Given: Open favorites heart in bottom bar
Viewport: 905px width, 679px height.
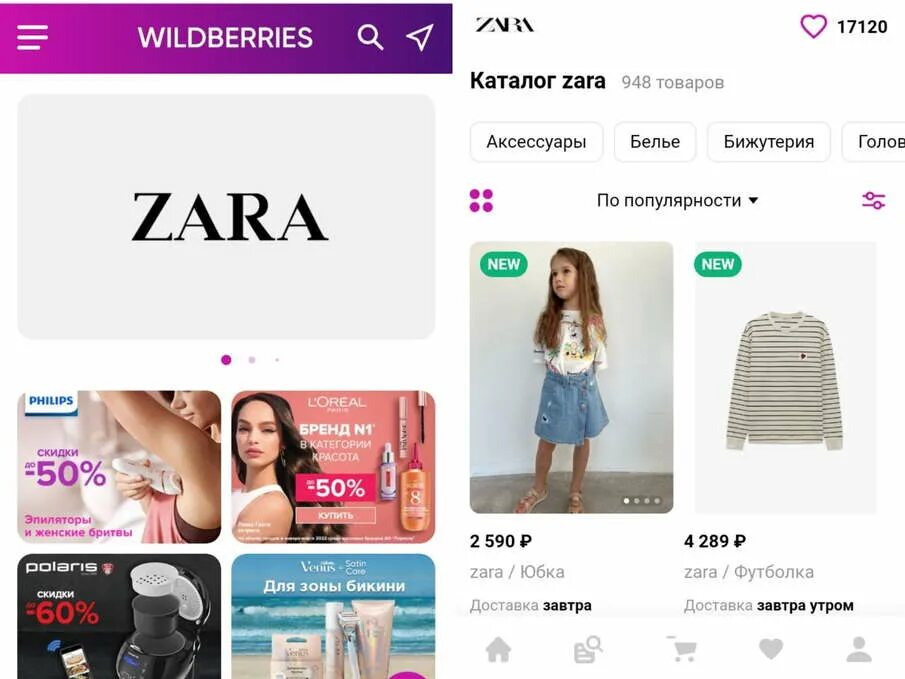Looking at the screenshot, I should 771,649.
